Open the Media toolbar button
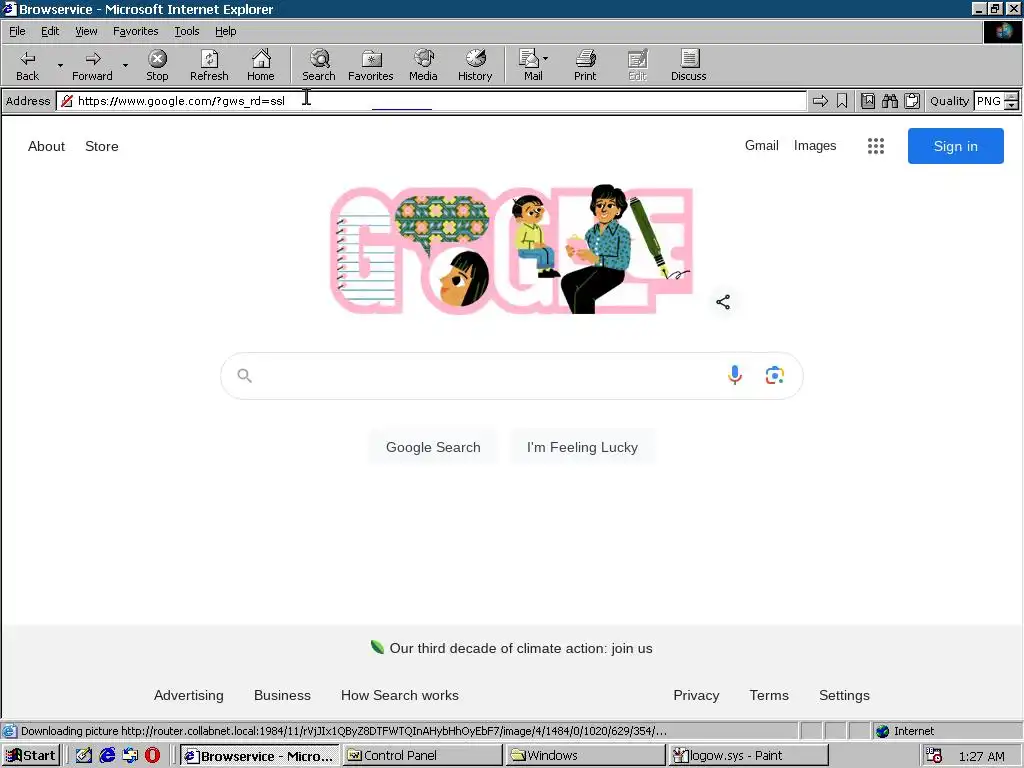 pyautogui.click(x=423, y=65)
